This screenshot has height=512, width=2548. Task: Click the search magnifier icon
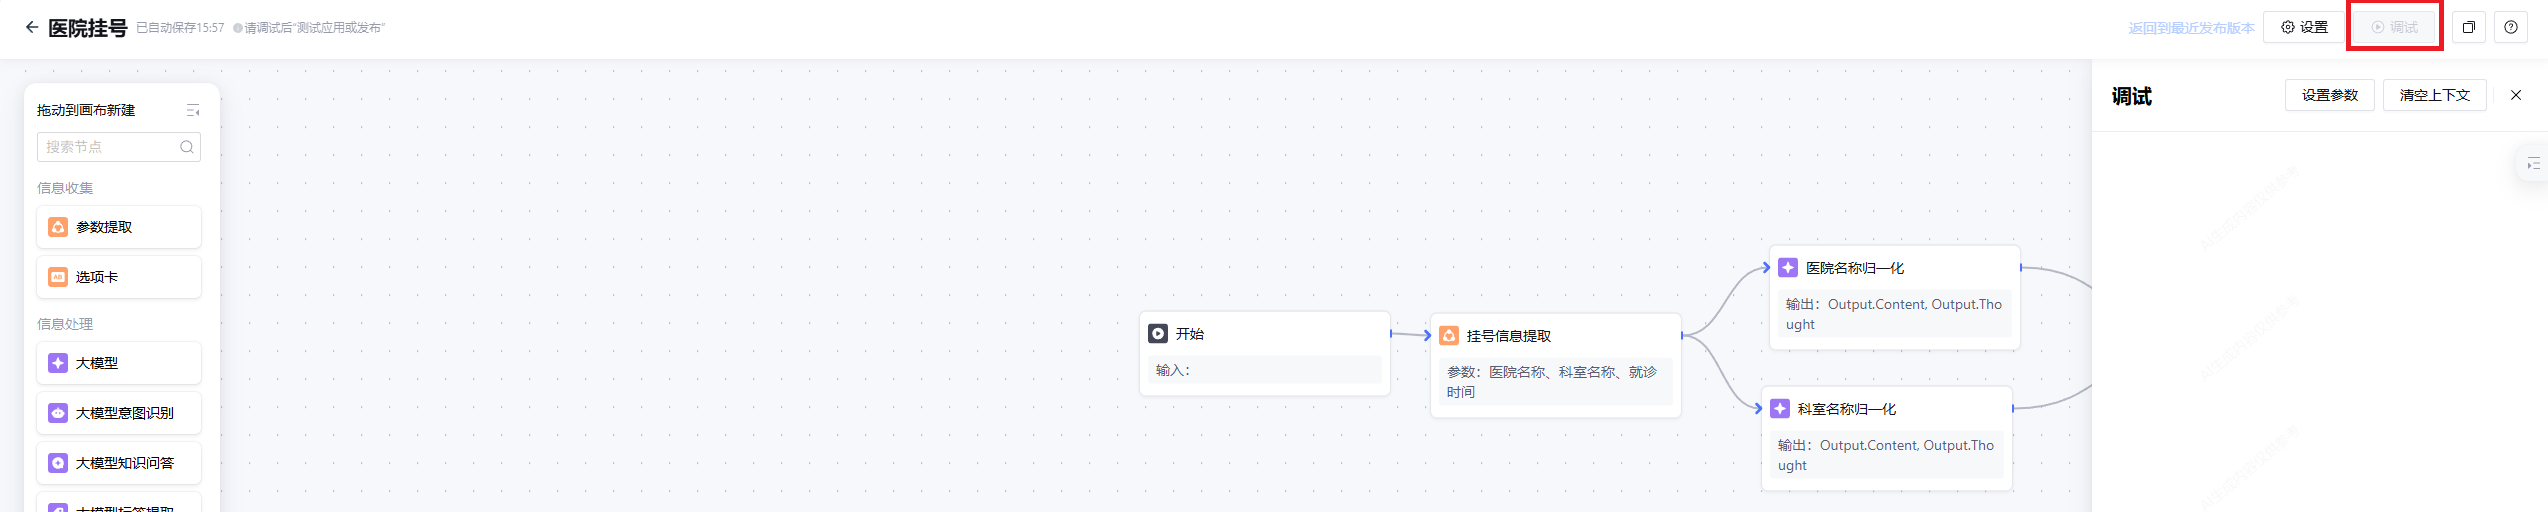187,147
